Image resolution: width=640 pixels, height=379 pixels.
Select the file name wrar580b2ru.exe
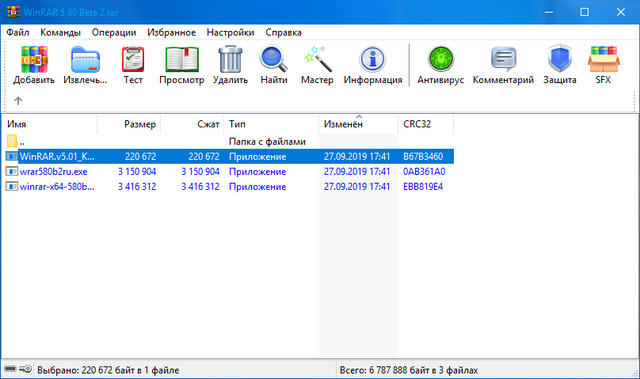53,172
